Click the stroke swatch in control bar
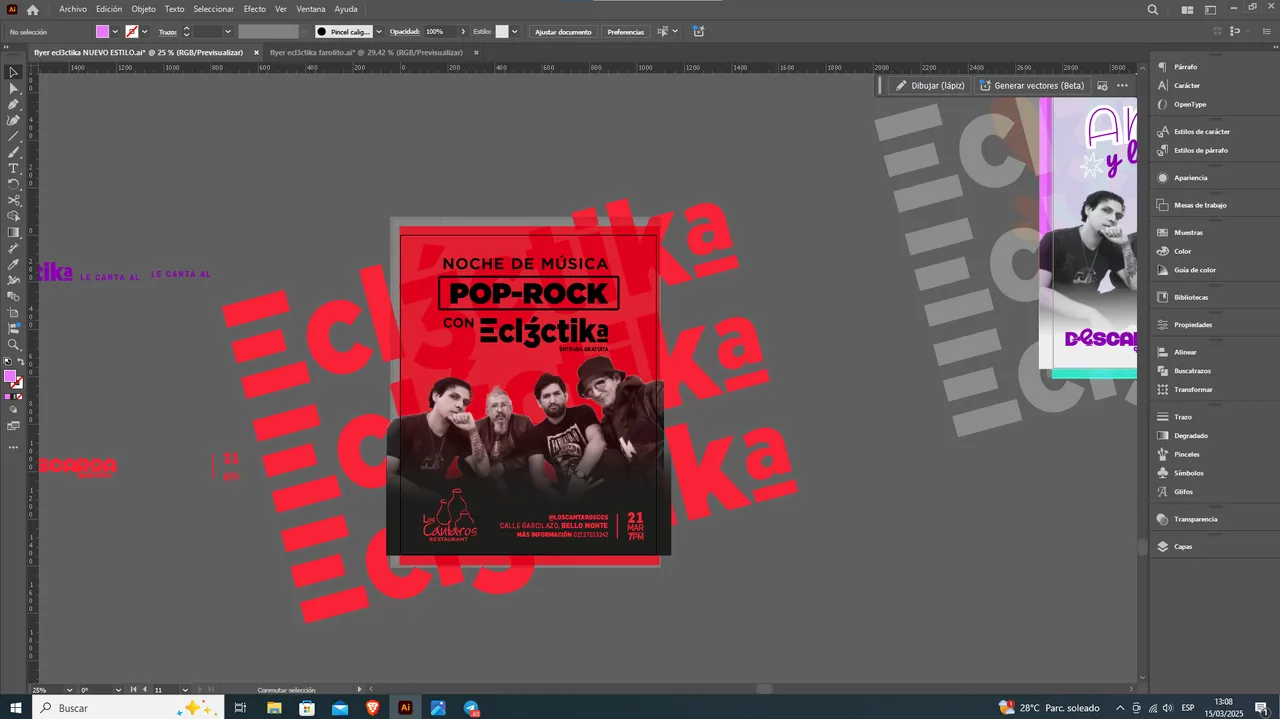This screenshot has height=719, width=1280. (x=132, y=32)
